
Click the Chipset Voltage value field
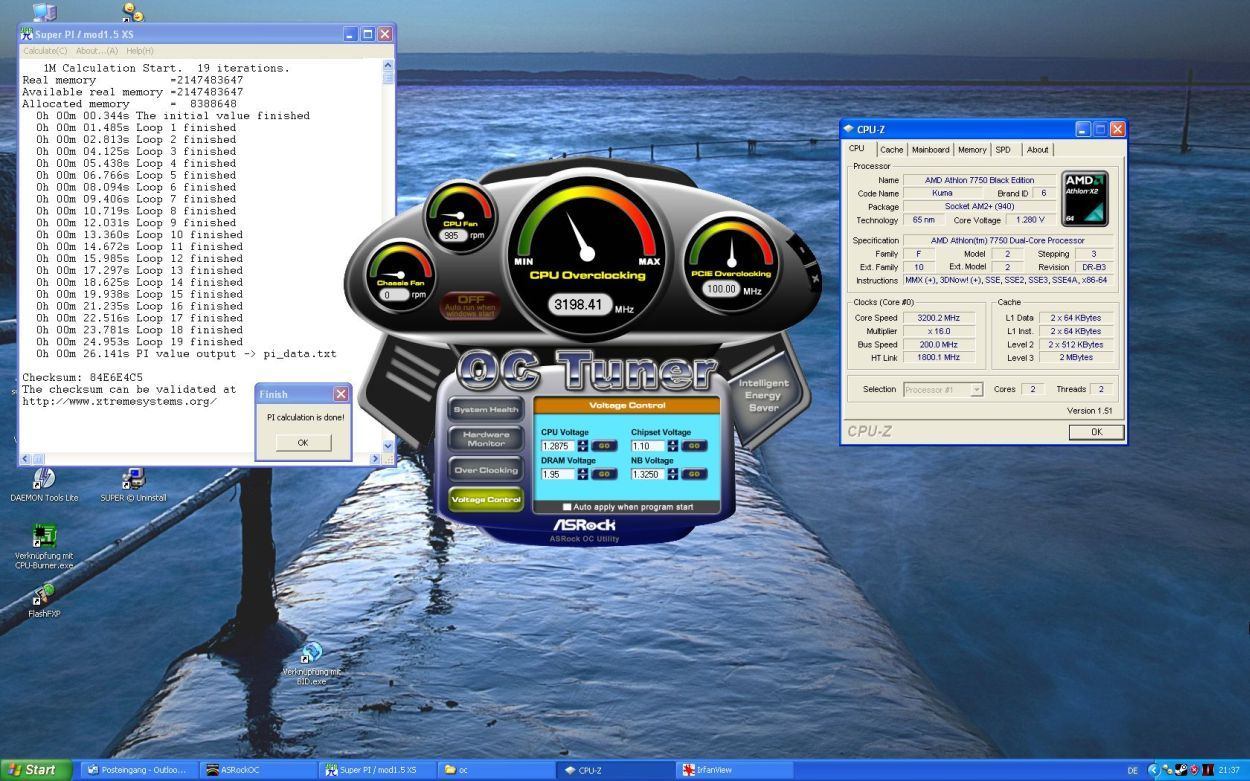pyautogui.click(x=648, y=446)
